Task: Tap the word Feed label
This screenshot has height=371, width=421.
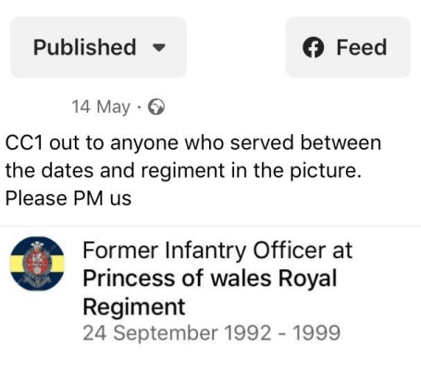Action: coord(362,47)
